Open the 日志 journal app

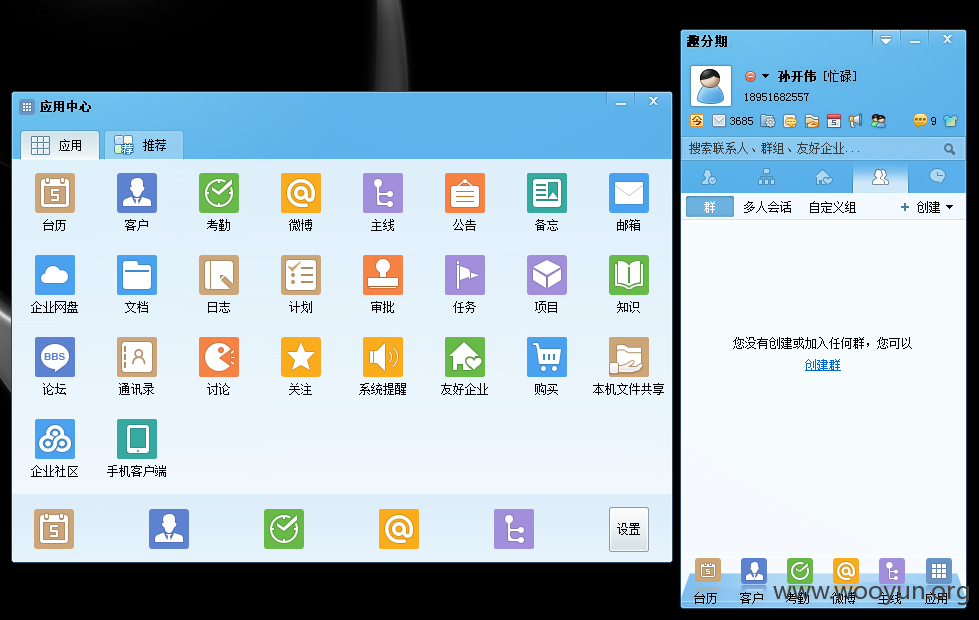point(219,275)
